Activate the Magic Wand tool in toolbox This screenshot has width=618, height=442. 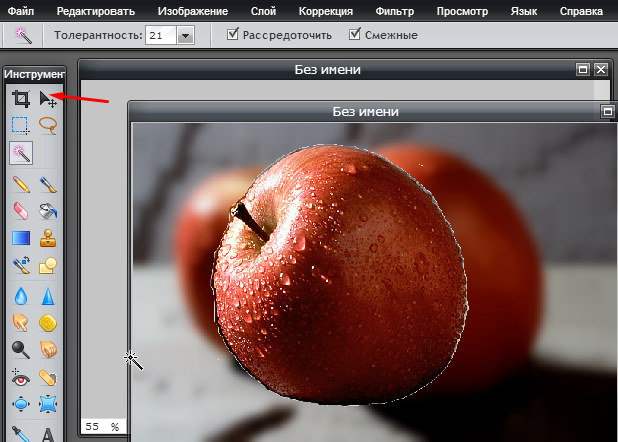[x=20, y=152]
